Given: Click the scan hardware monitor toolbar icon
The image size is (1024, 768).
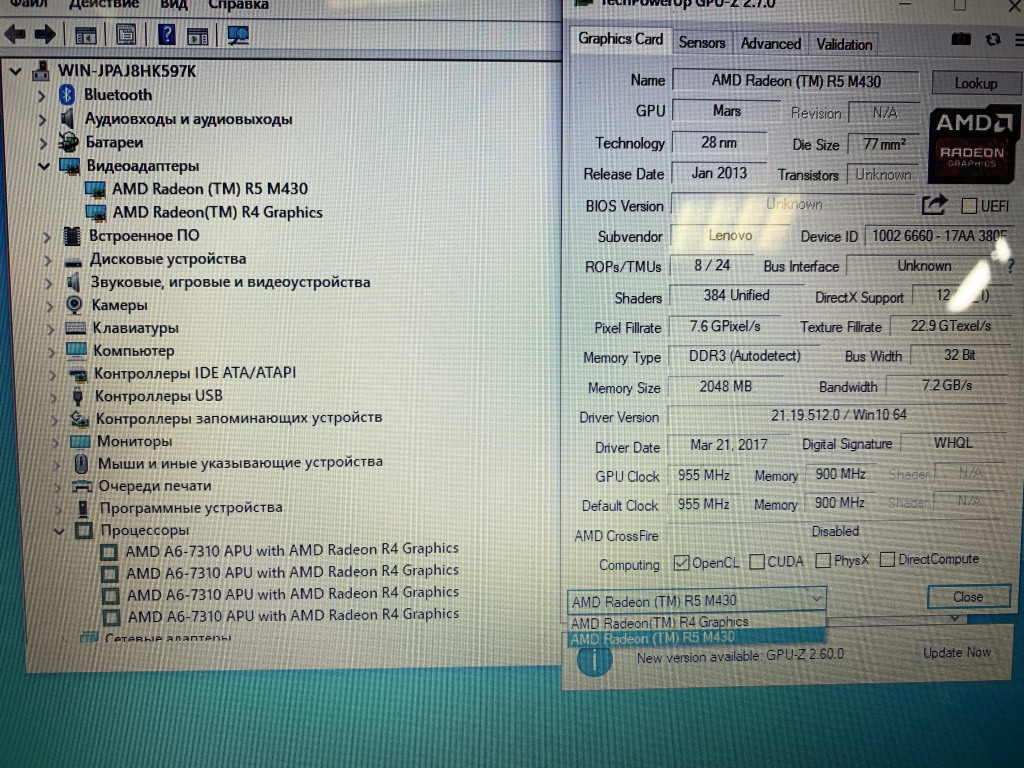Looking at the screenshot, I should [x=238, y=35].
